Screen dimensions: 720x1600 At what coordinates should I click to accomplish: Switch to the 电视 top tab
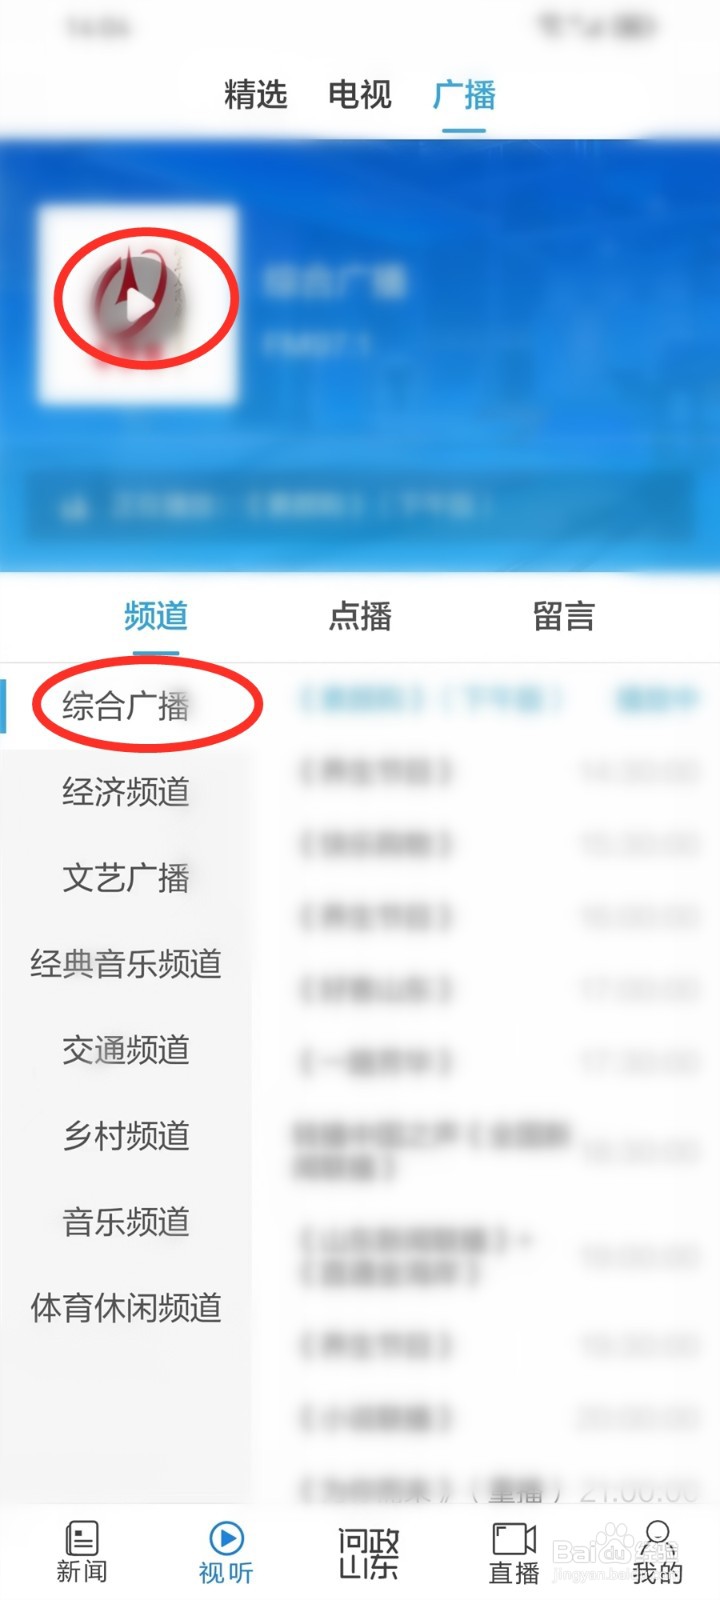(x=359, y=95)
